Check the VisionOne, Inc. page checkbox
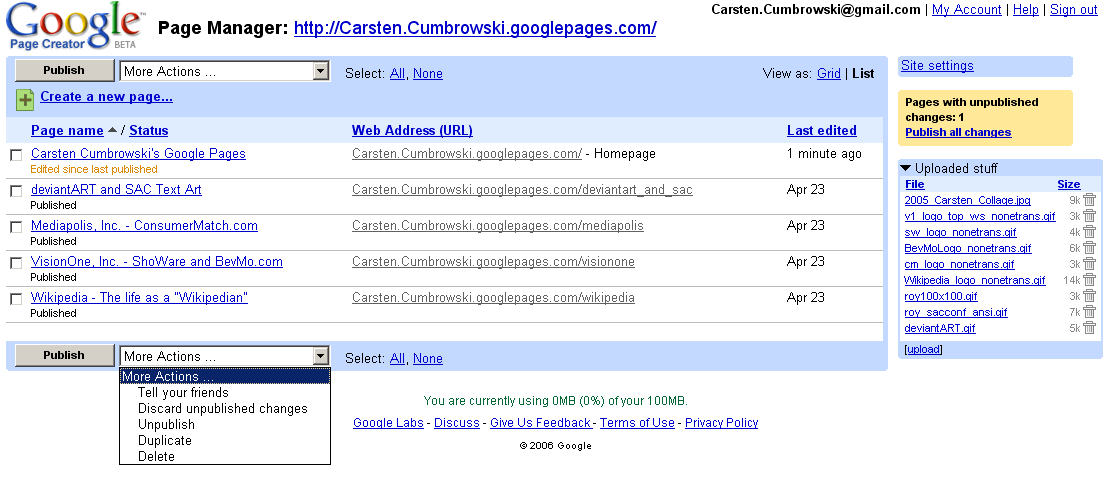The height and width of the screenshot is (479, 1111). [x=16, y=264]
